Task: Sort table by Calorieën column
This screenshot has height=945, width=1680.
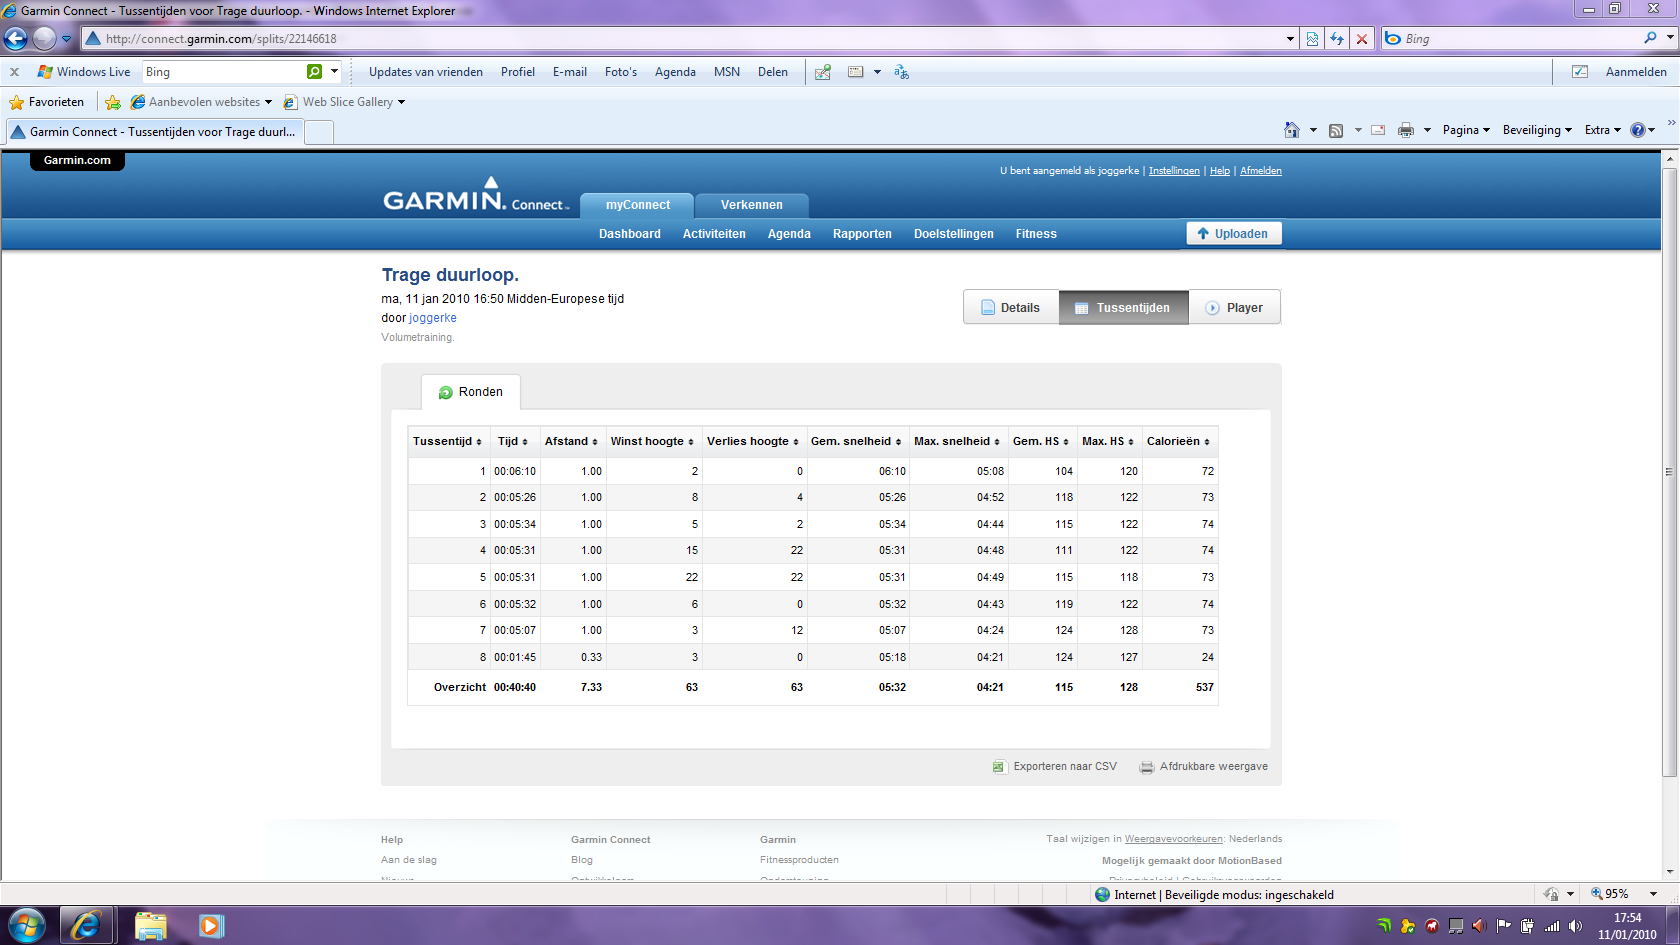Action: pyautogui.click(x=1178, y=441)
